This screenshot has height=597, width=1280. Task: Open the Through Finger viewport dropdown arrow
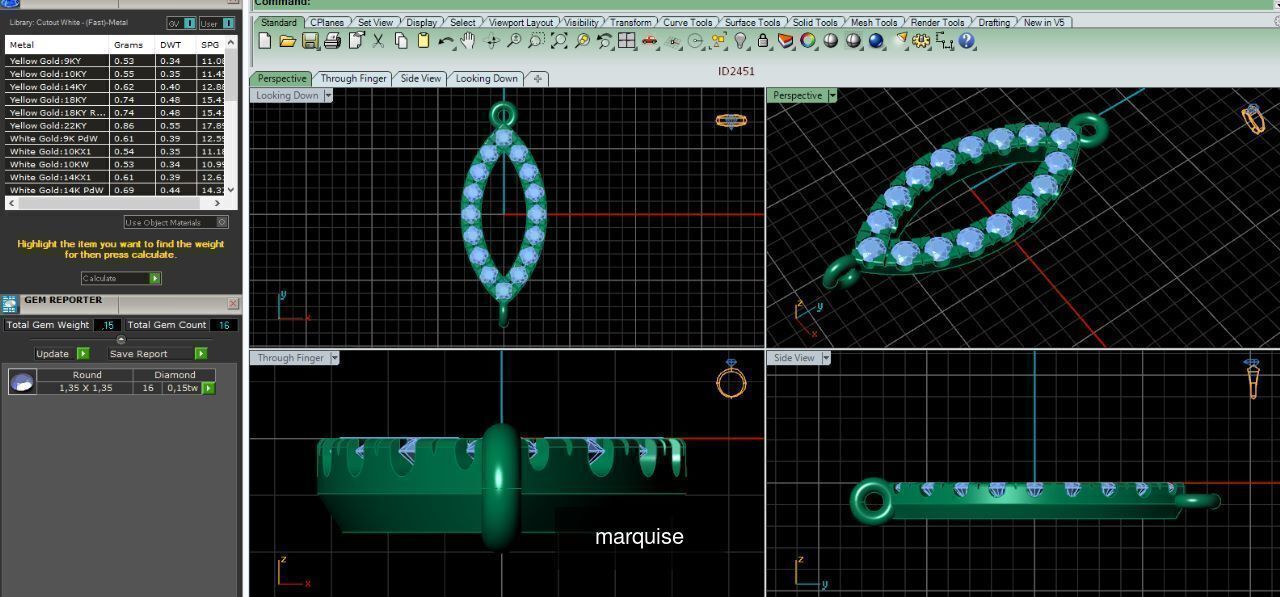pyautogui.click(x=334, y=358)
